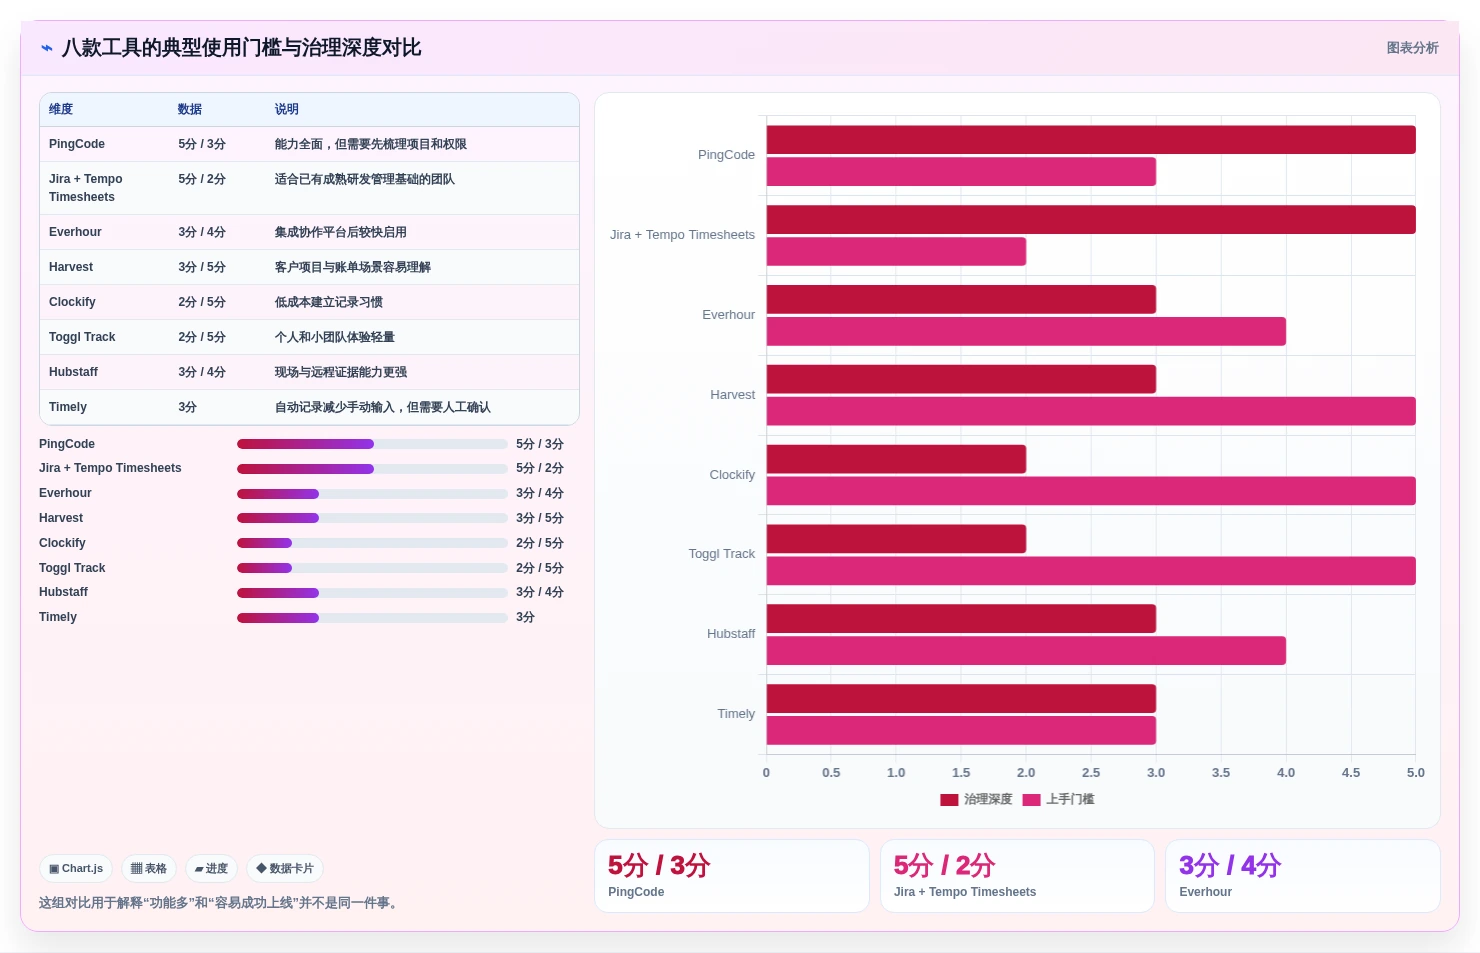Click Timely 治理深度 chart bar
This screenshot has width=1480, height=953.
pyautogui.click(x=961, y=699)
